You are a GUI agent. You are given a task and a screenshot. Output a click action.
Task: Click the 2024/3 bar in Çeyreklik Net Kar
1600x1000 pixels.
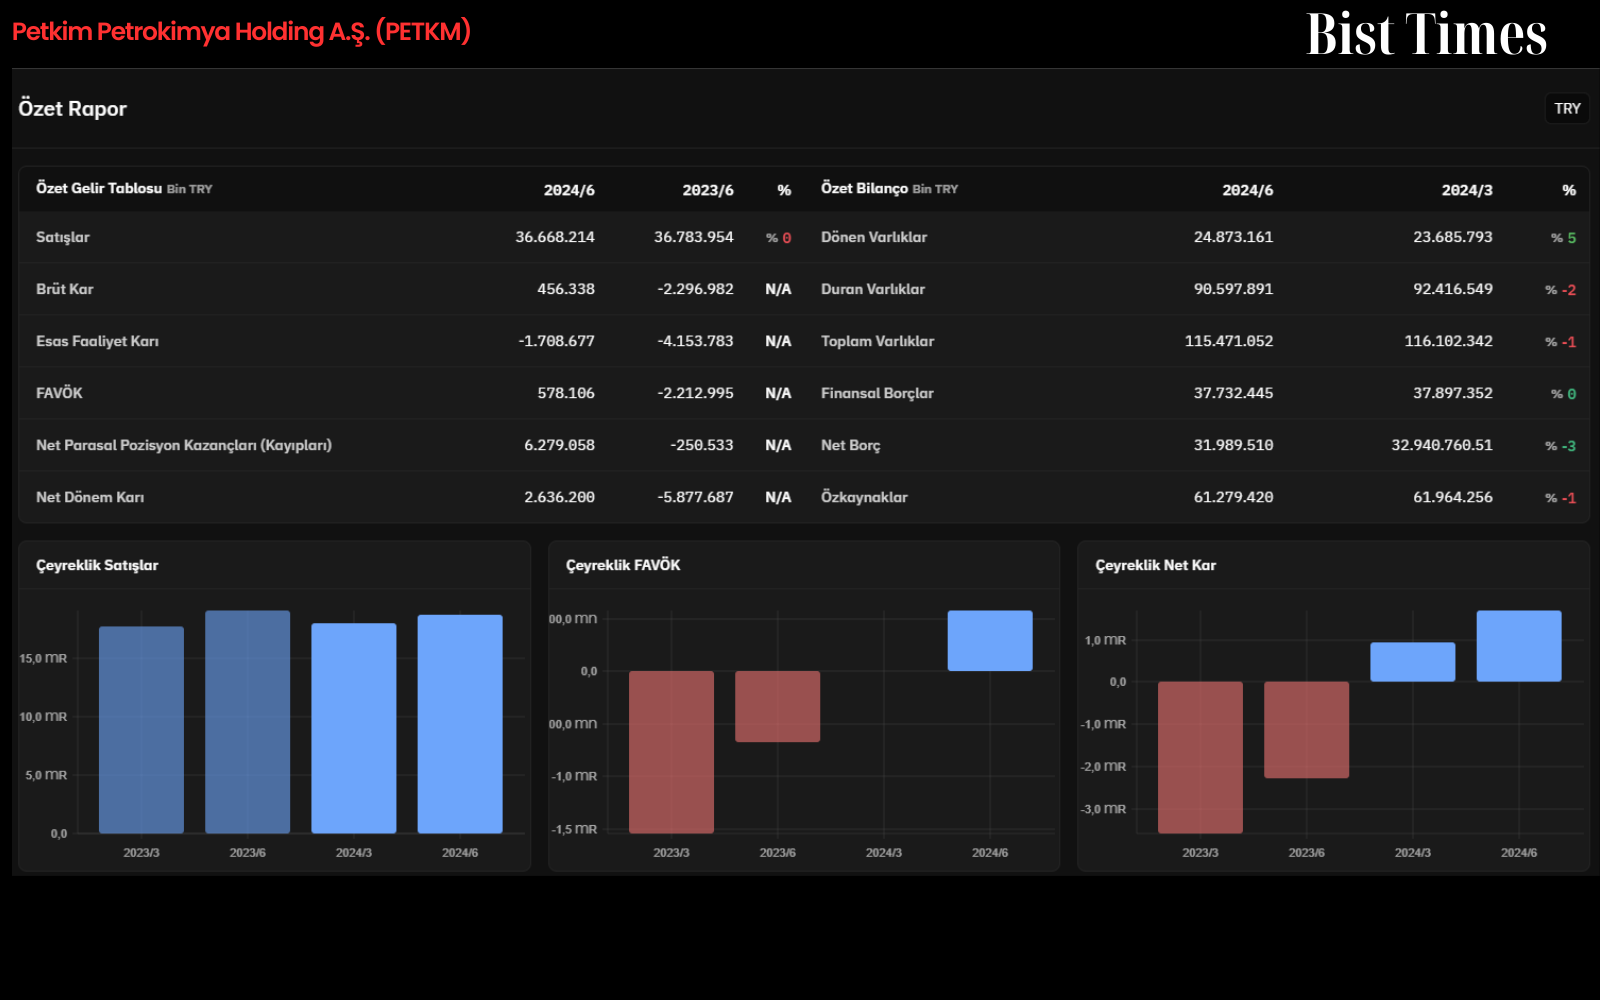click(1412, 662)
